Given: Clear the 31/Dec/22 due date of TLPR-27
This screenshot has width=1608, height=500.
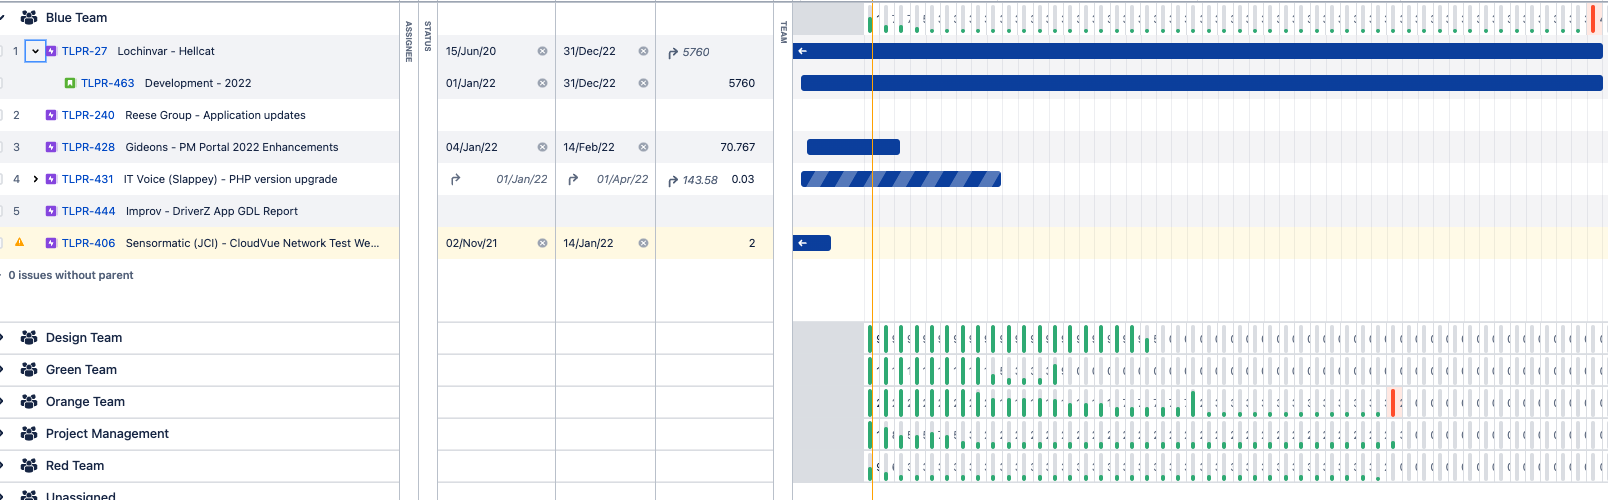Looking at the screenshot, I should pyautogui.click(x=643, y=51).
